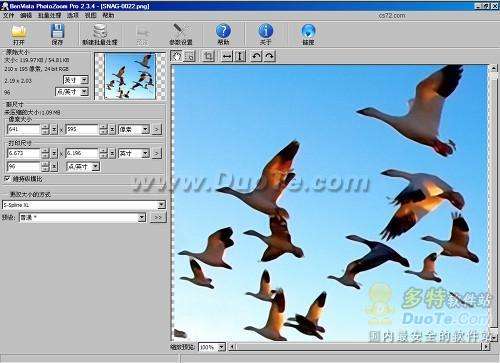Open an image with the 打开 folder icon
Viewport: 500px width, 363px height.
click(x=19, y=32)
